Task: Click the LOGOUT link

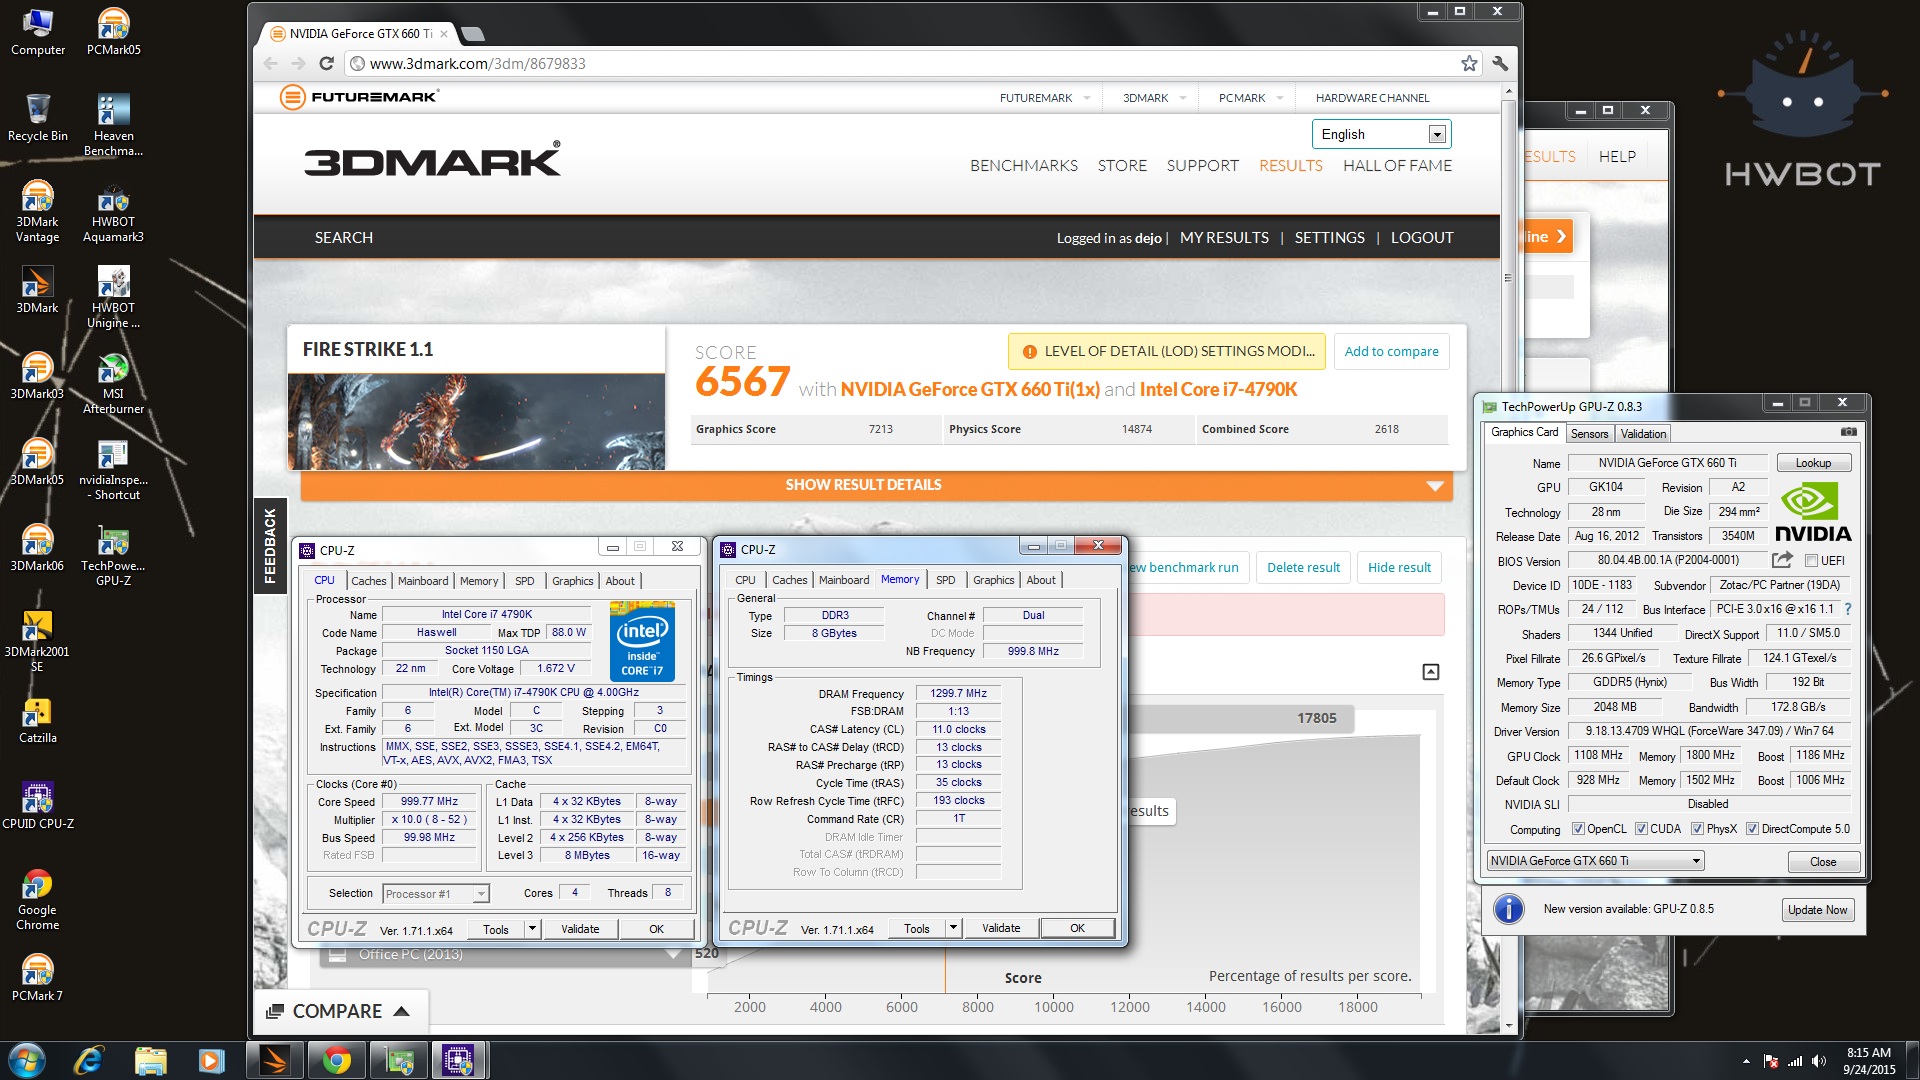Action: tap(1421, 238)
